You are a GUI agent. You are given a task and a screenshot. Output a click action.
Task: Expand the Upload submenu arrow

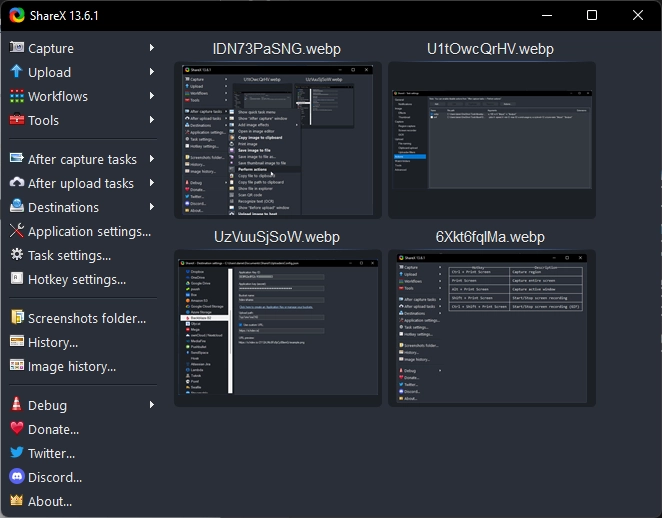152,72
